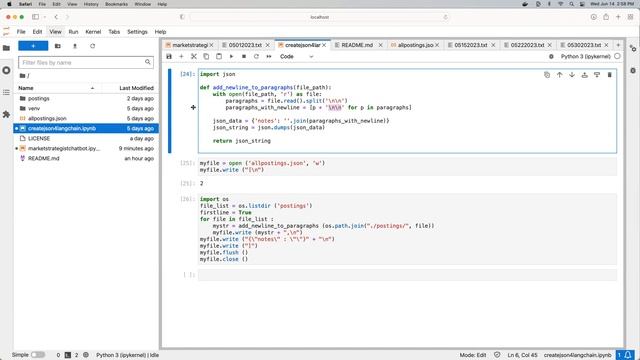Viewport: 640px width, 360px height.
Task: Open the JupyterLab Help menu
Action: (160, 32)
